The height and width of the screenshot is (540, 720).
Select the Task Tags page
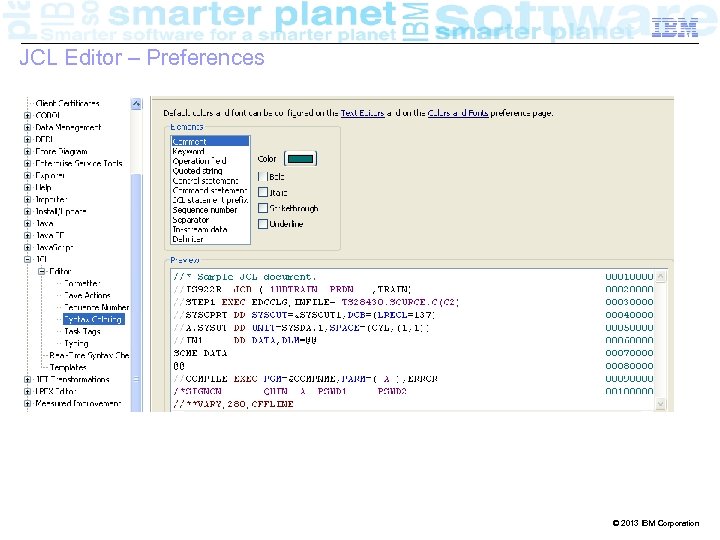[82, 331]
